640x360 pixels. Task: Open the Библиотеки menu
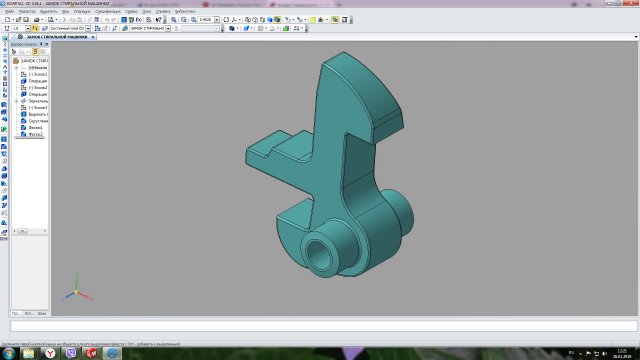pyautogui.click(x=185, y=11)
